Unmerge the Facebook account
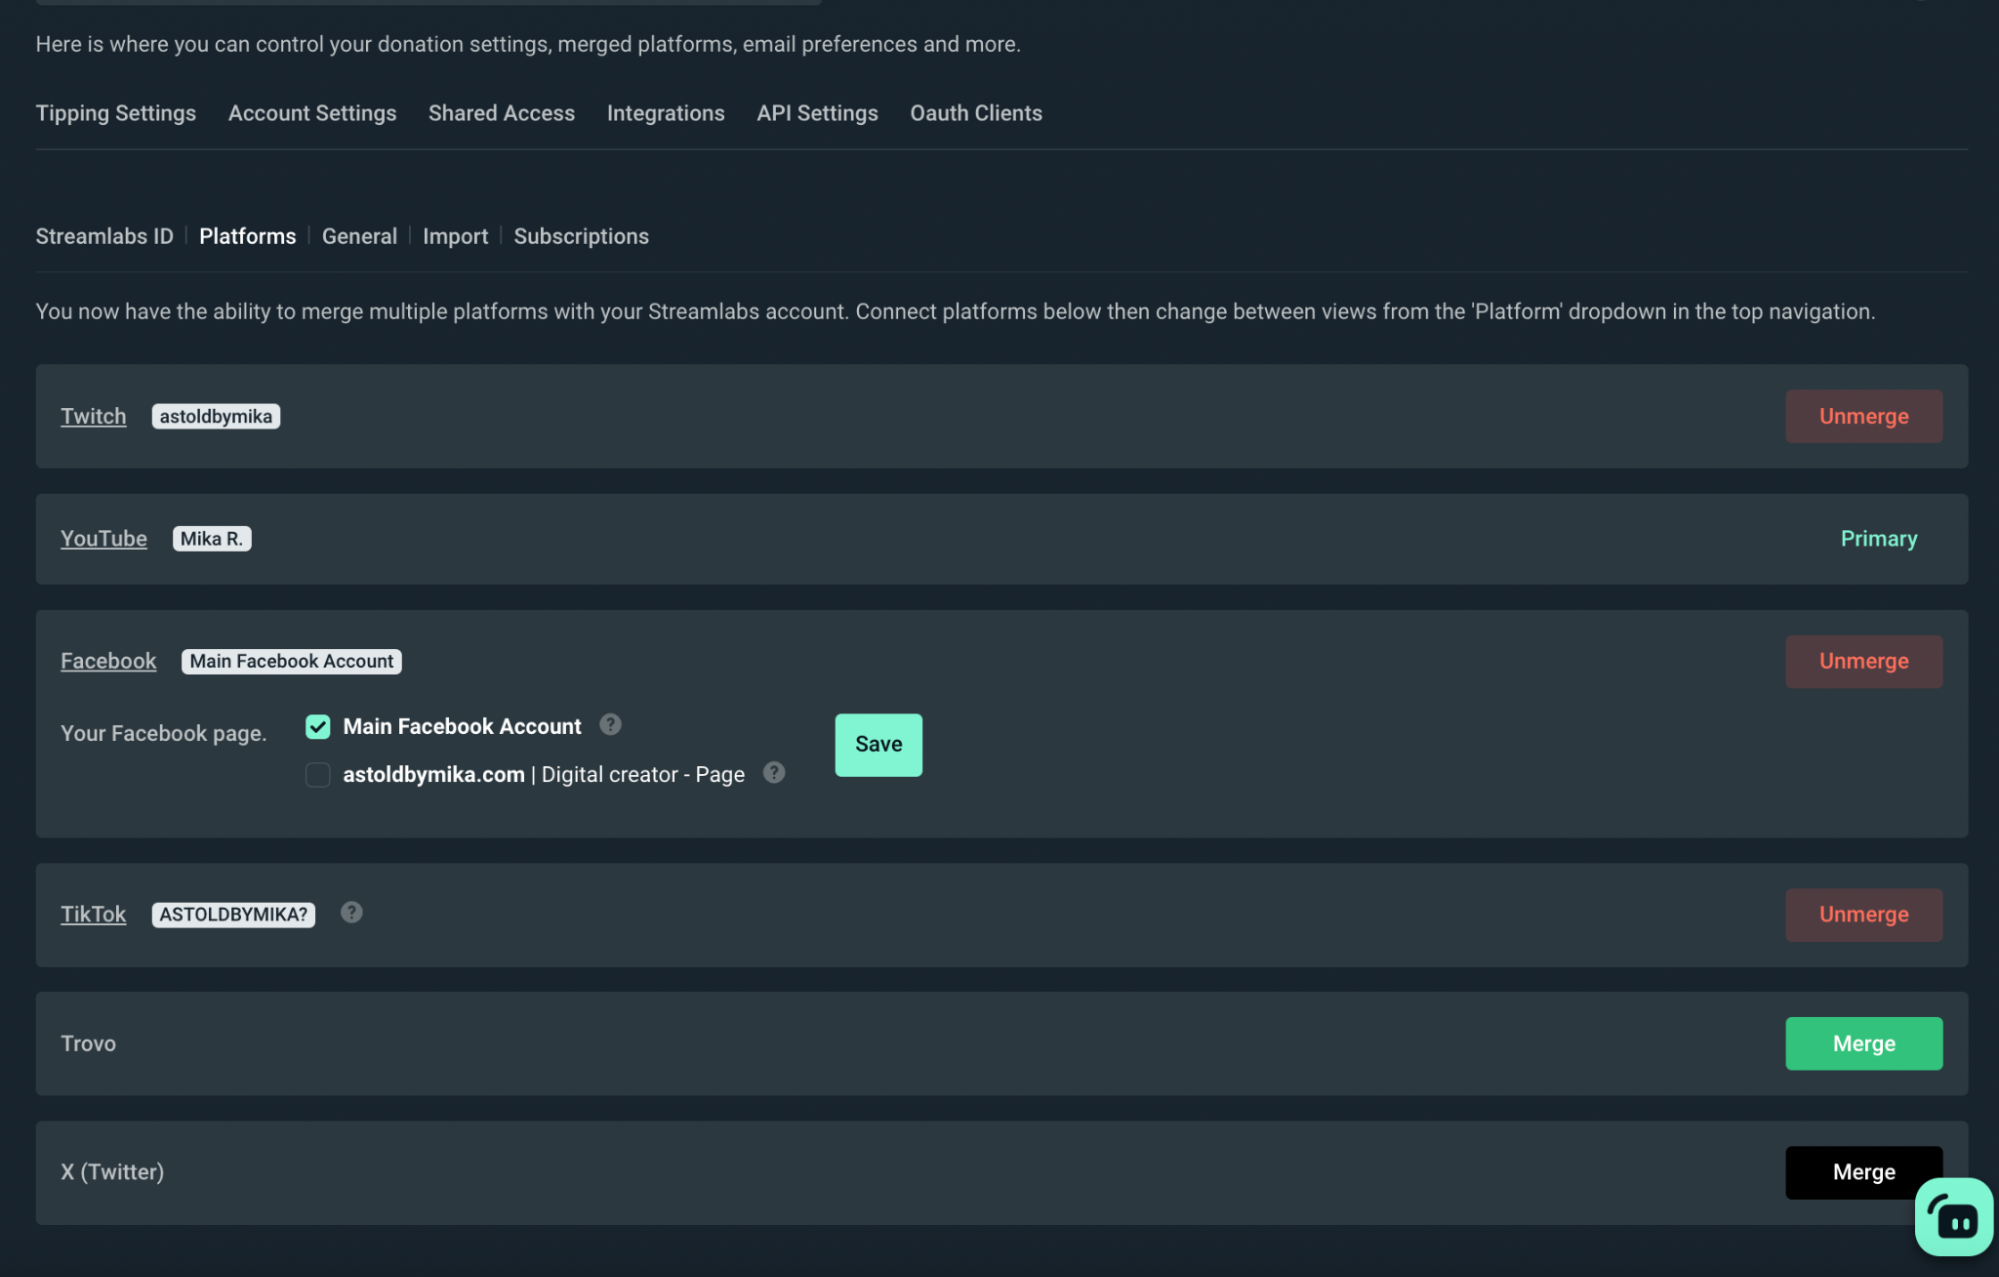Image resolution: width=1999 pixels, height=1277 pixels. 1863,660
